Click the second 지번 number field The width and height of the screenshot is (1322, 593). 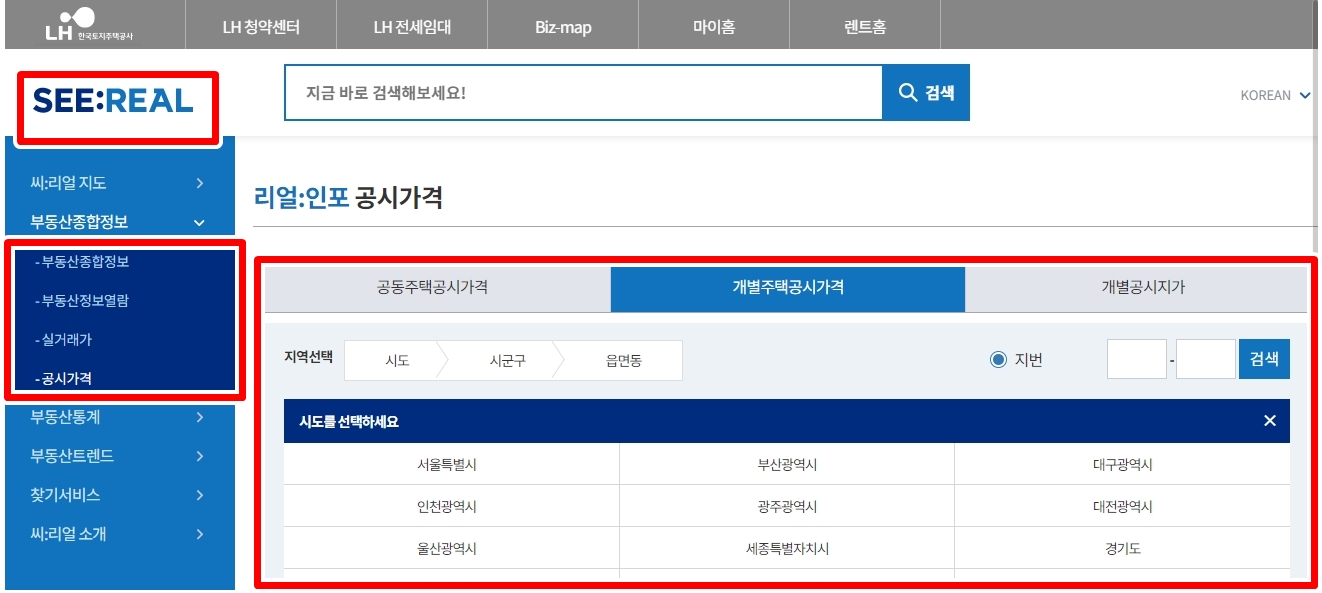(x=1206, y=359)
